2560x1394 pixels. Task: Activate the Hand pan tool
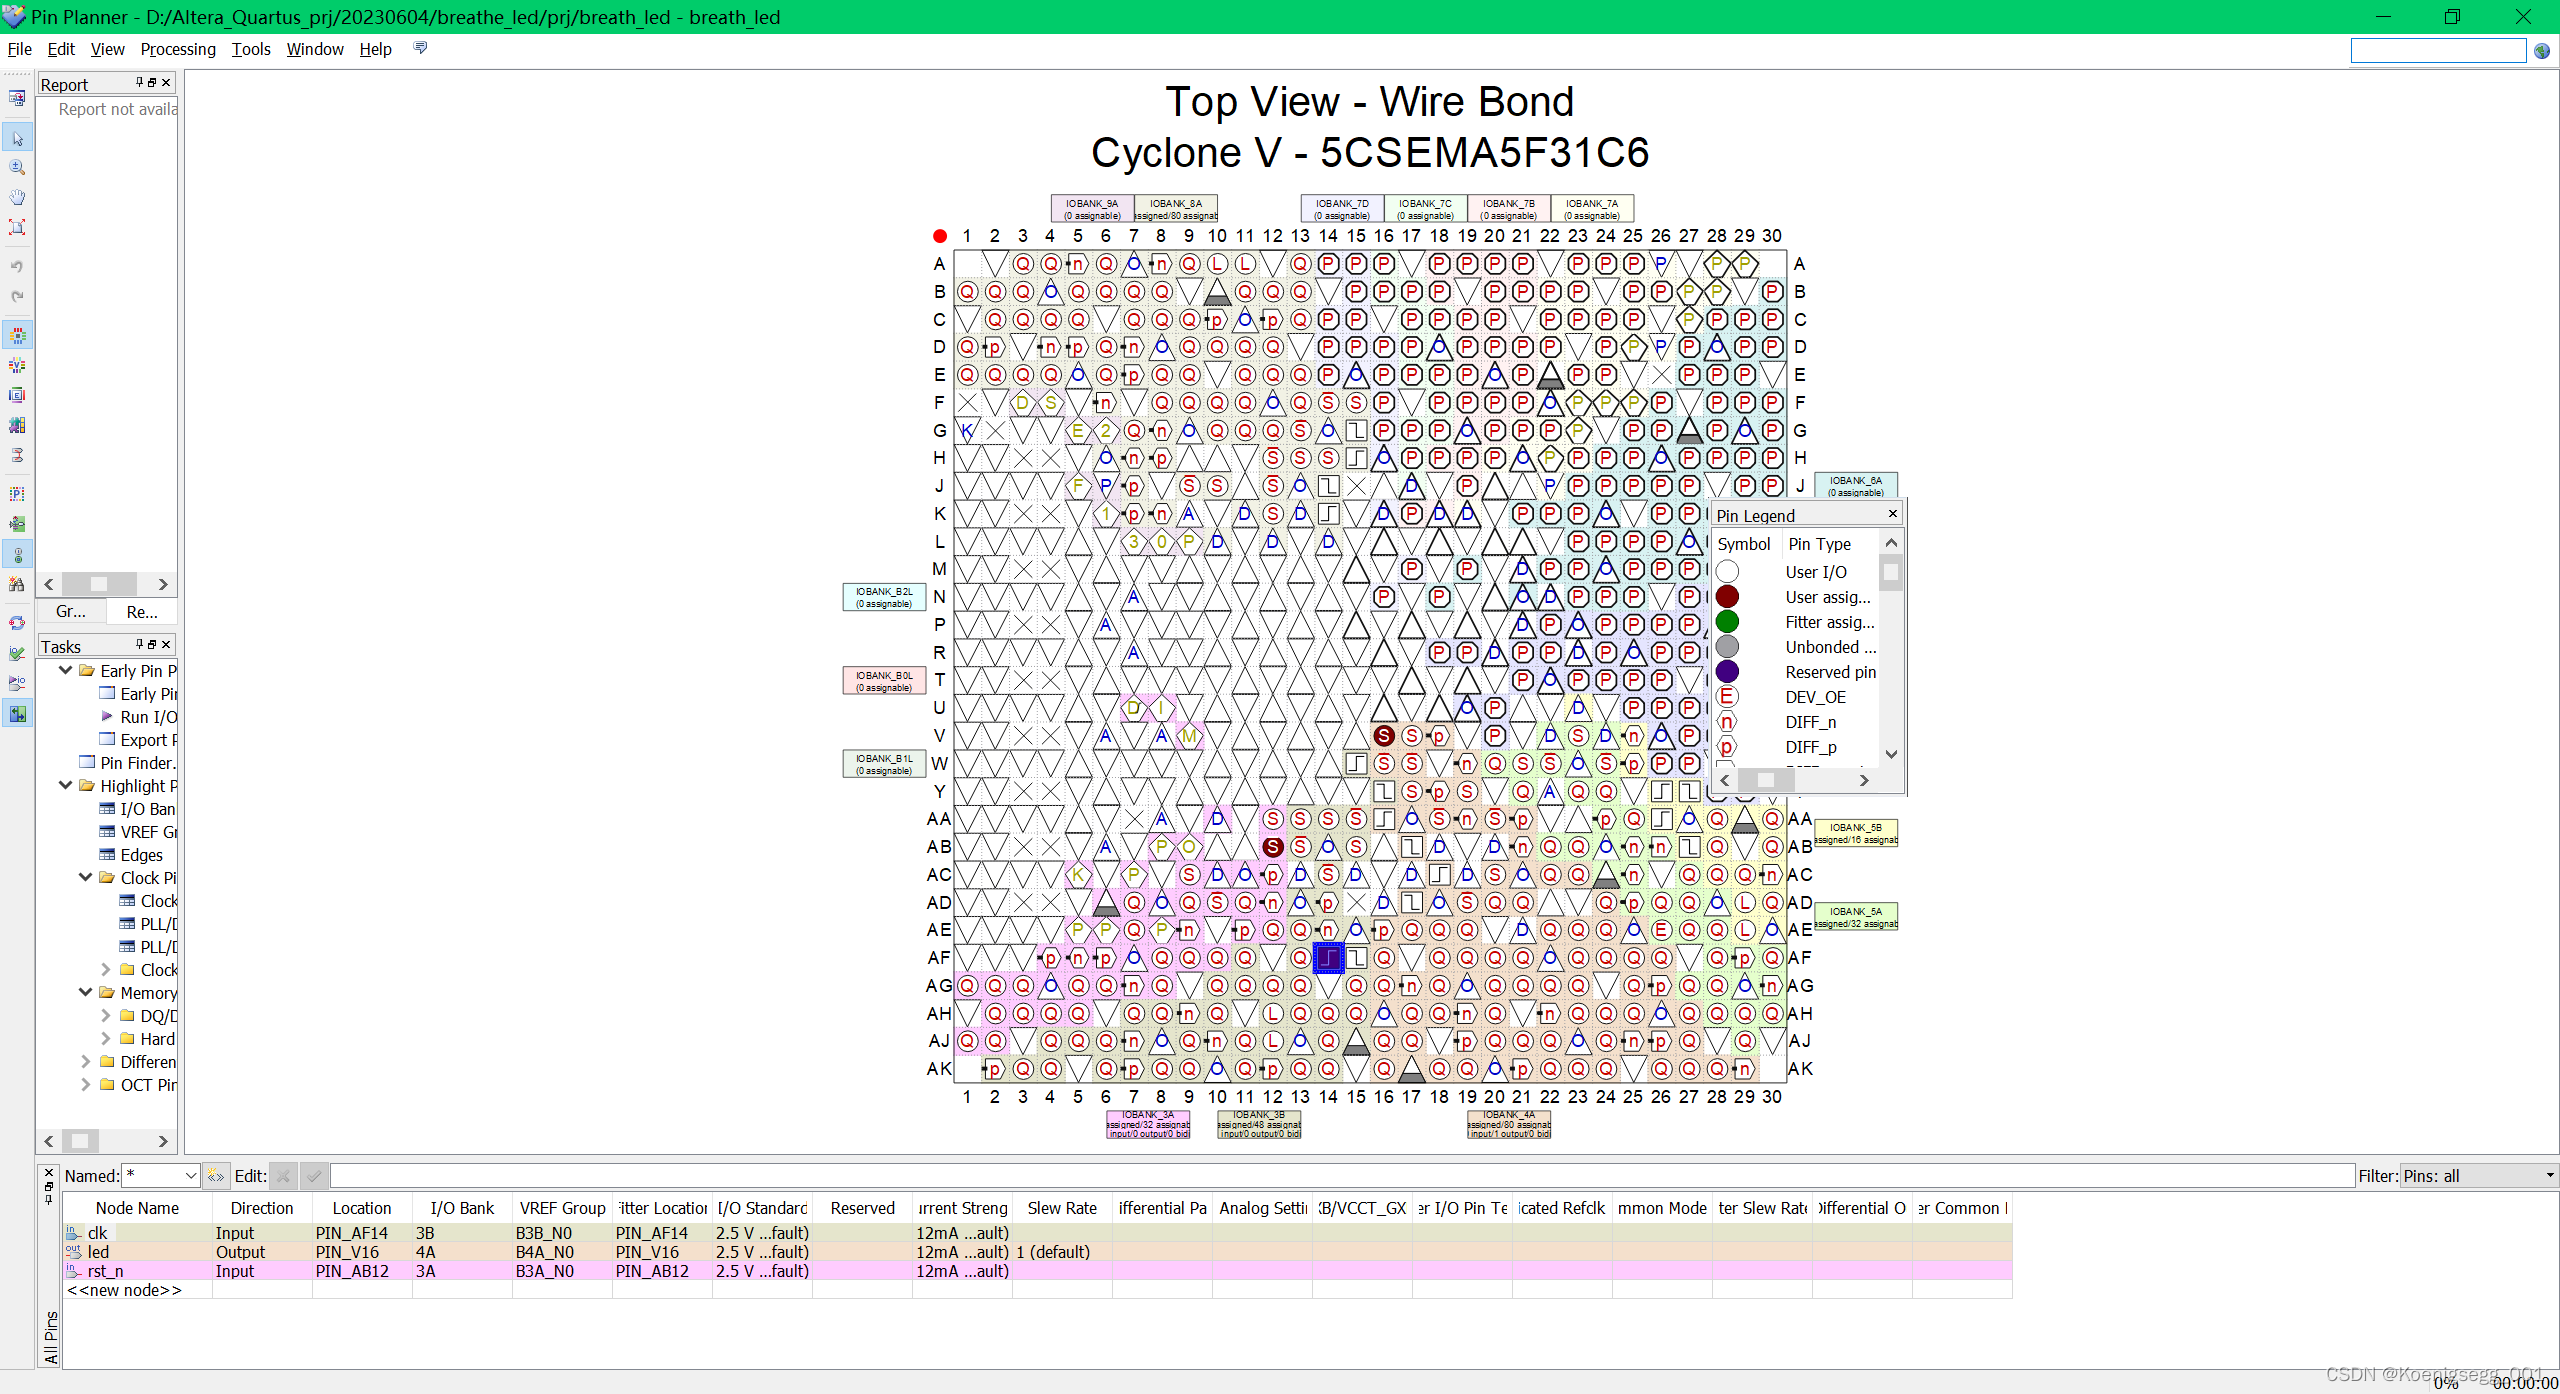(17, 197)
